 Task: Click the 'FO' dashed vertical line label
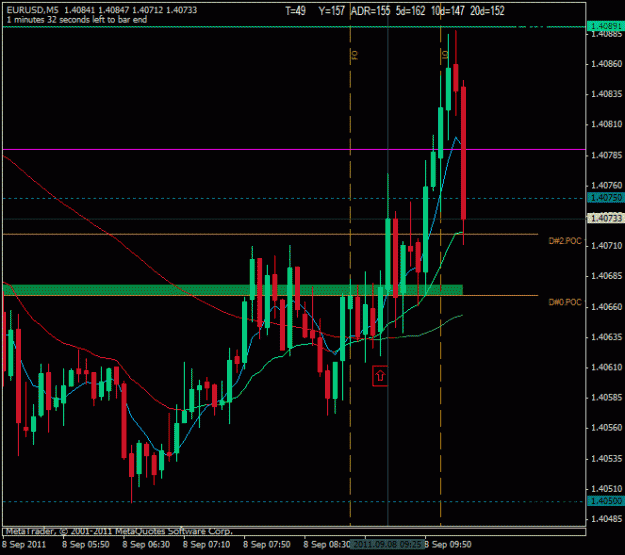pos(355,55)
